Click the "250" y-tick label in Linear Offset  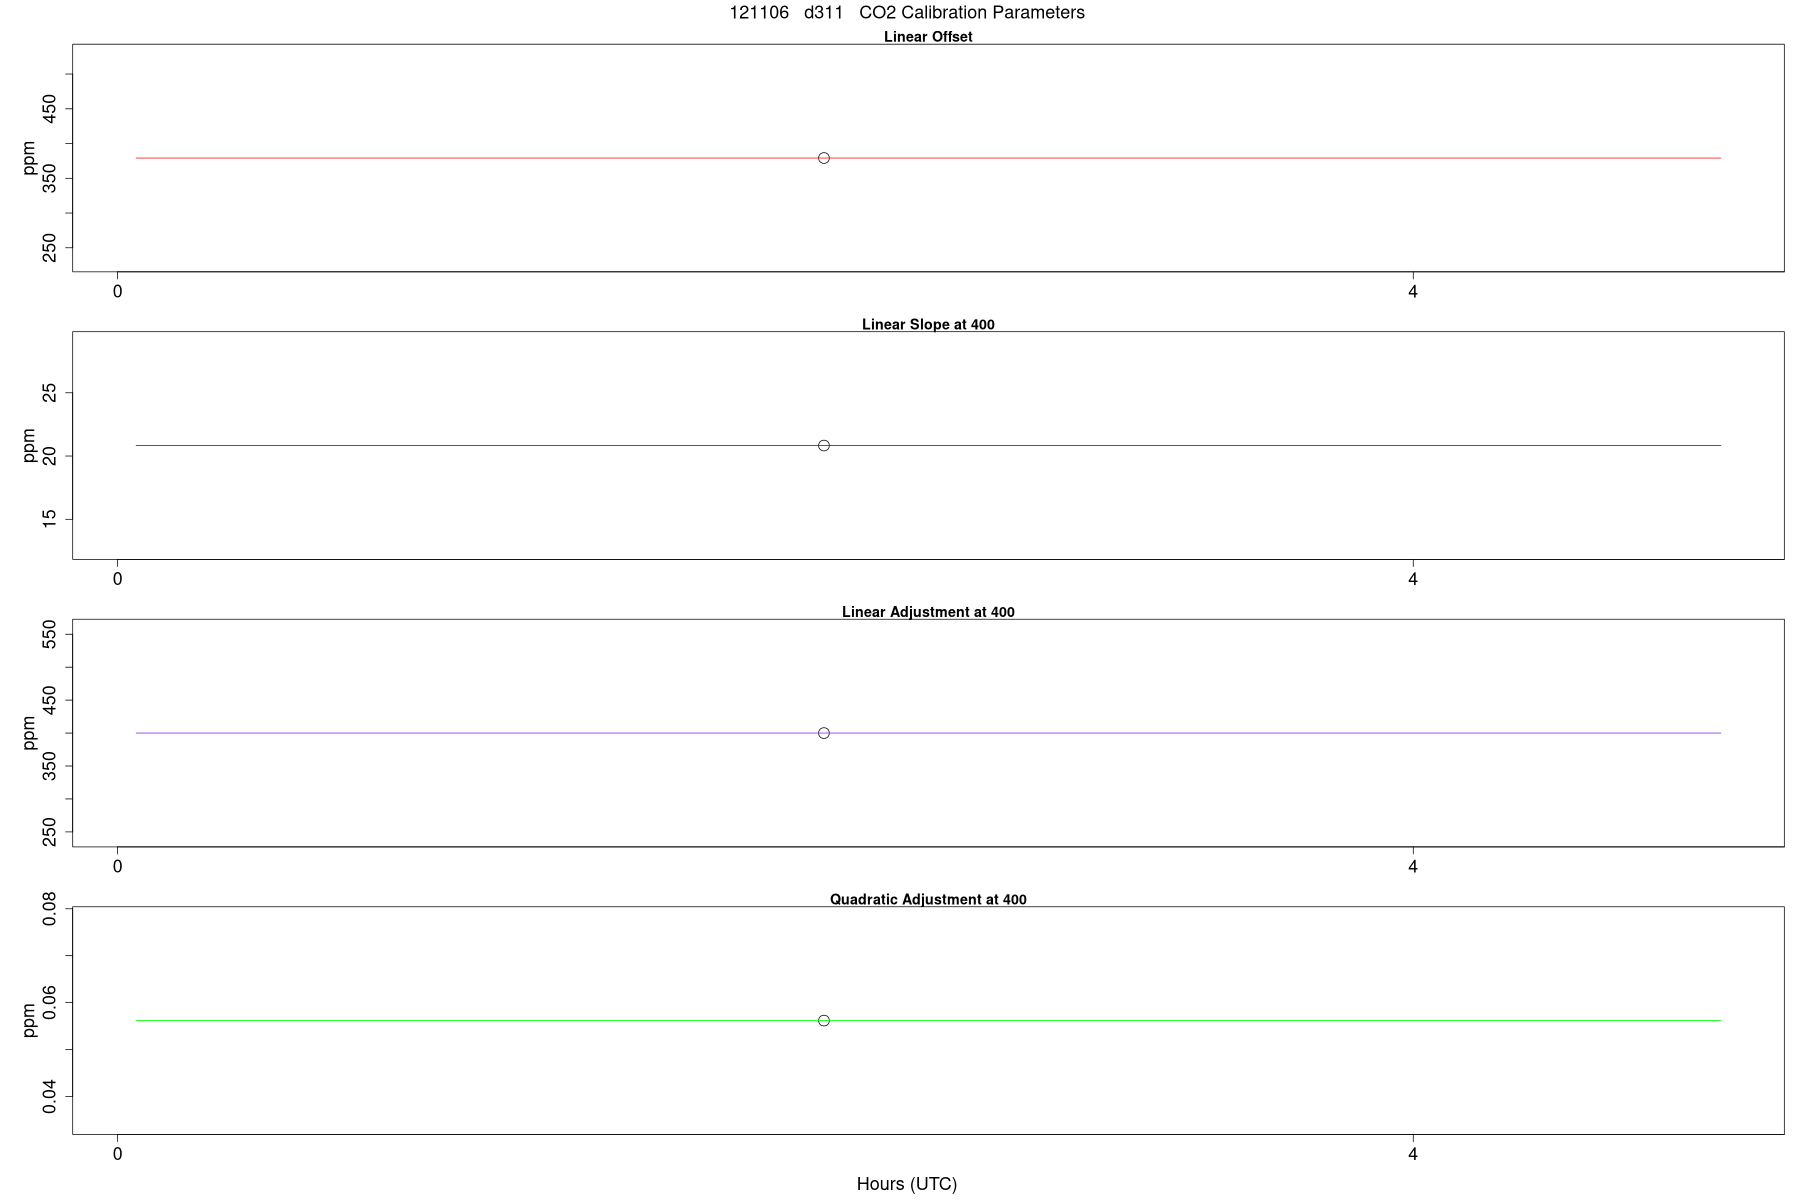click(50, 247)
